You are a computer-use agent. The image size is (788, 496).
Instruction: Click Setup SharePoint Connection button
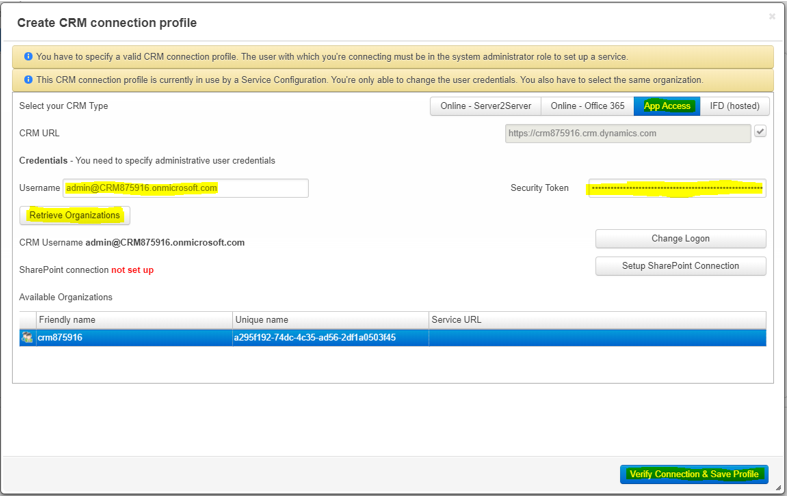[x=680, y=266]
